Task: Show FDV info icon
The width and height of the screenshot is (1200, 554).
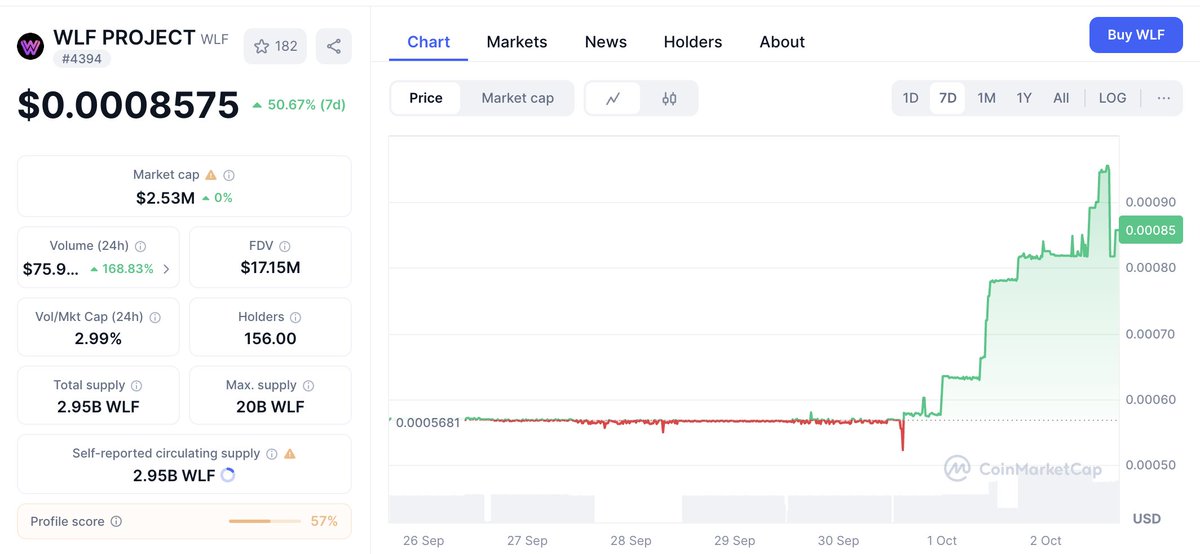Action: tap(285, 246)
